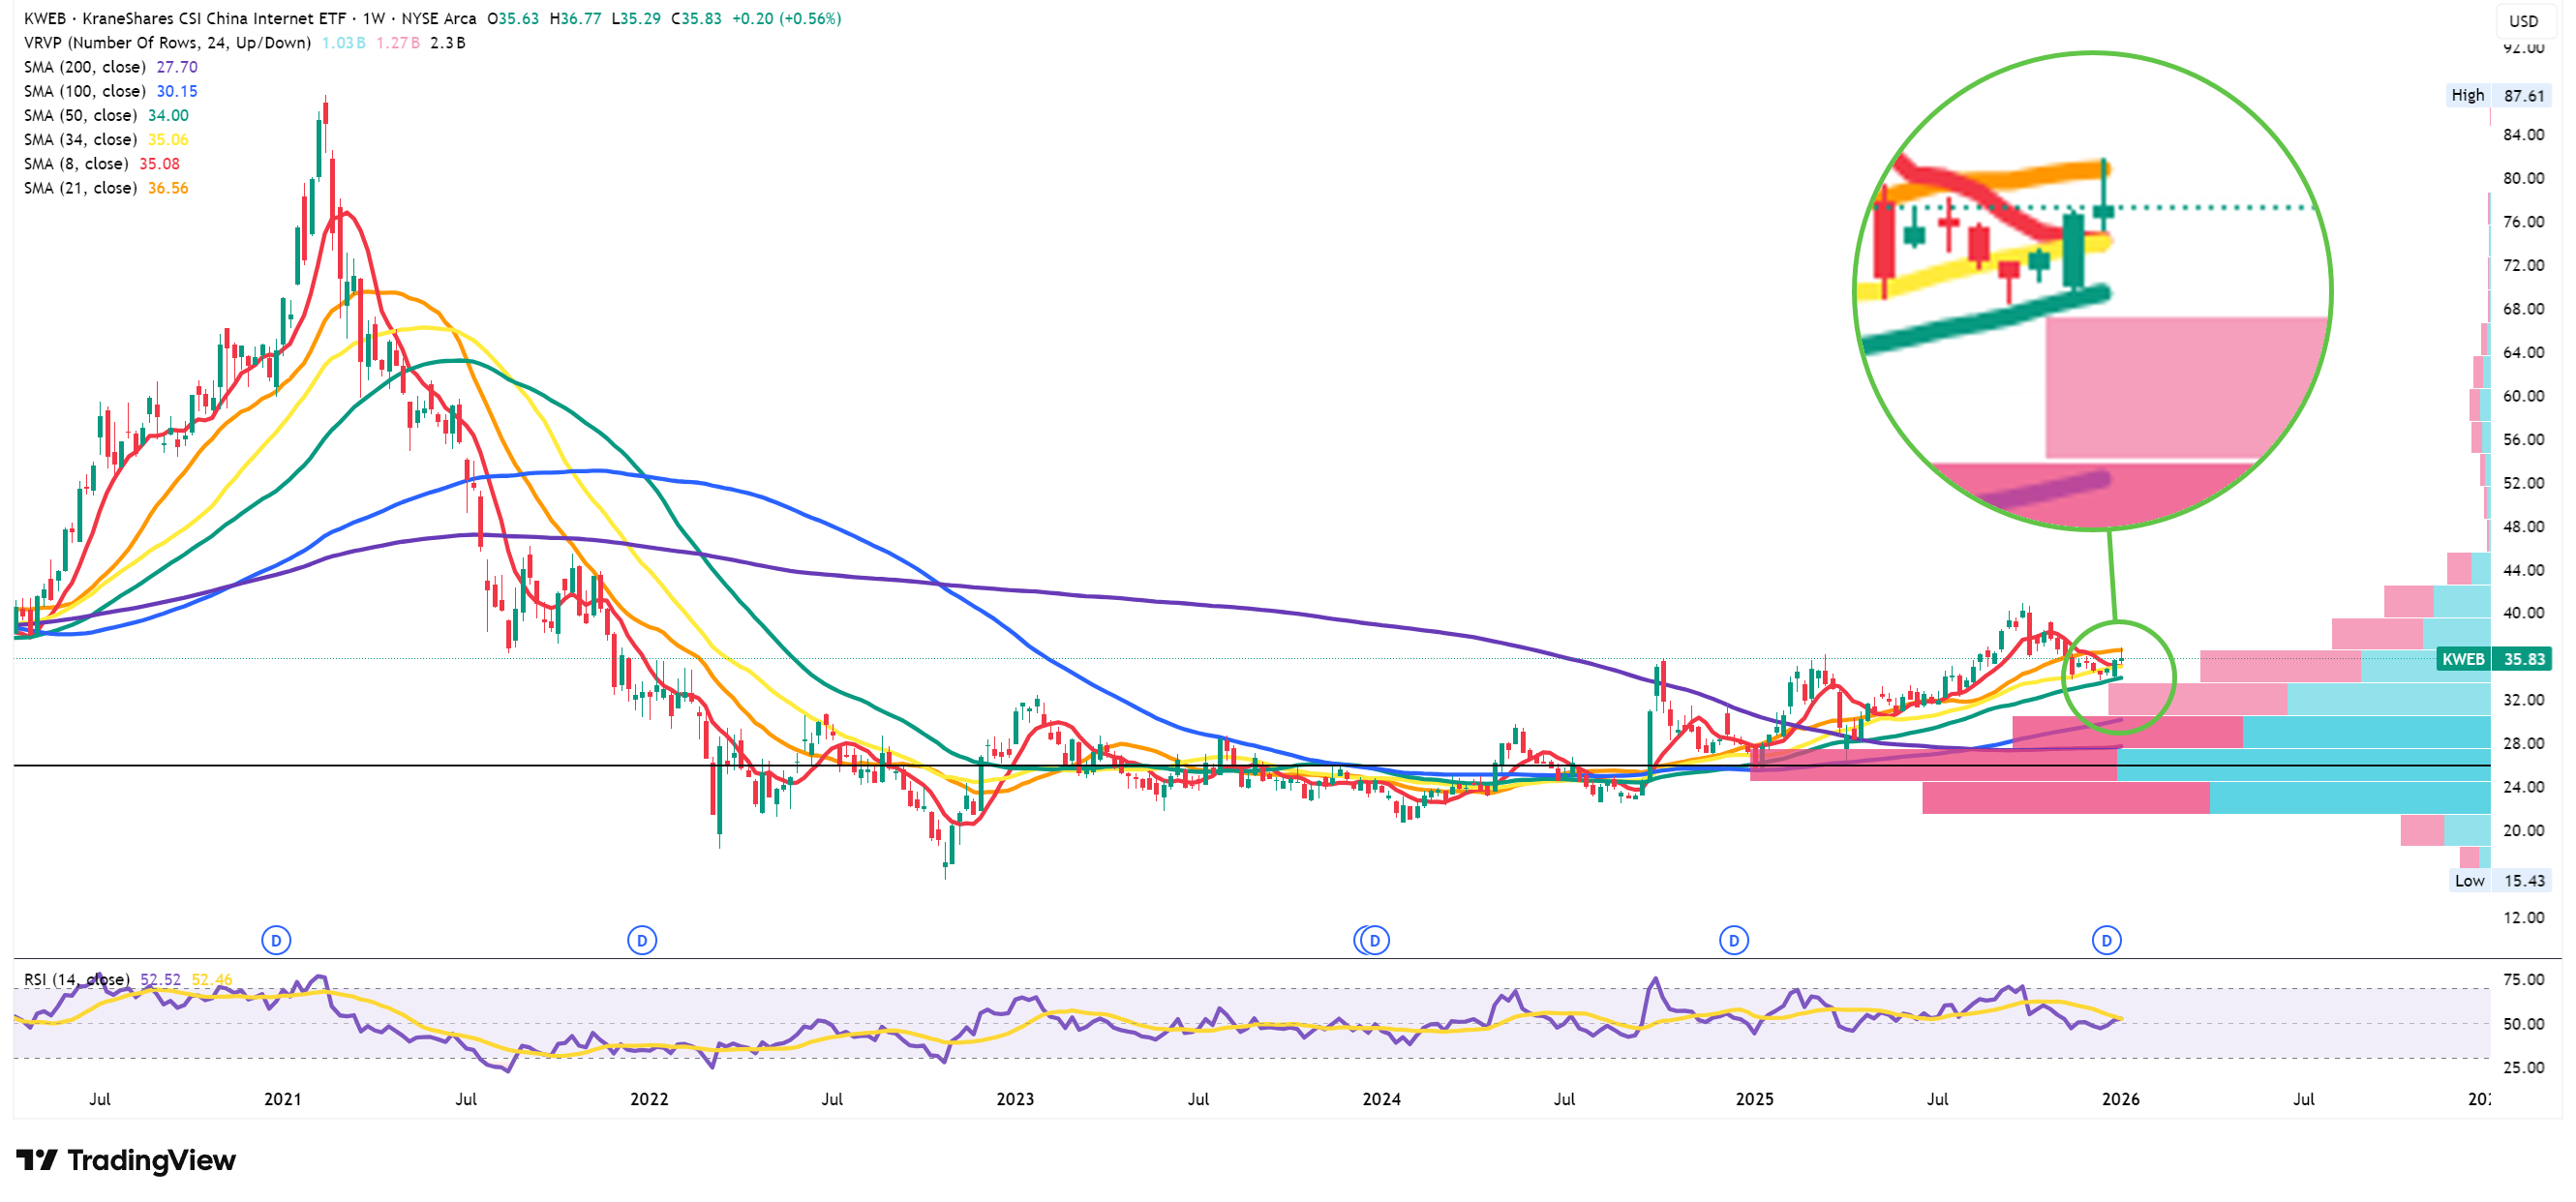Click the dividend marker near 2022

click(642, 940)
